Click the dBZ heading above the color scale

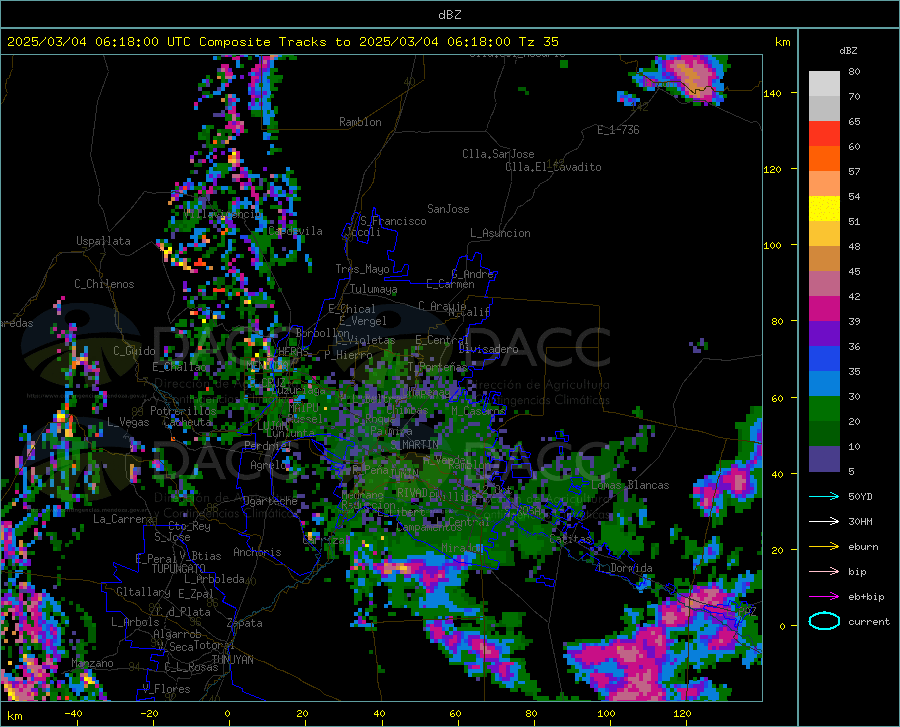click(848, 50)
